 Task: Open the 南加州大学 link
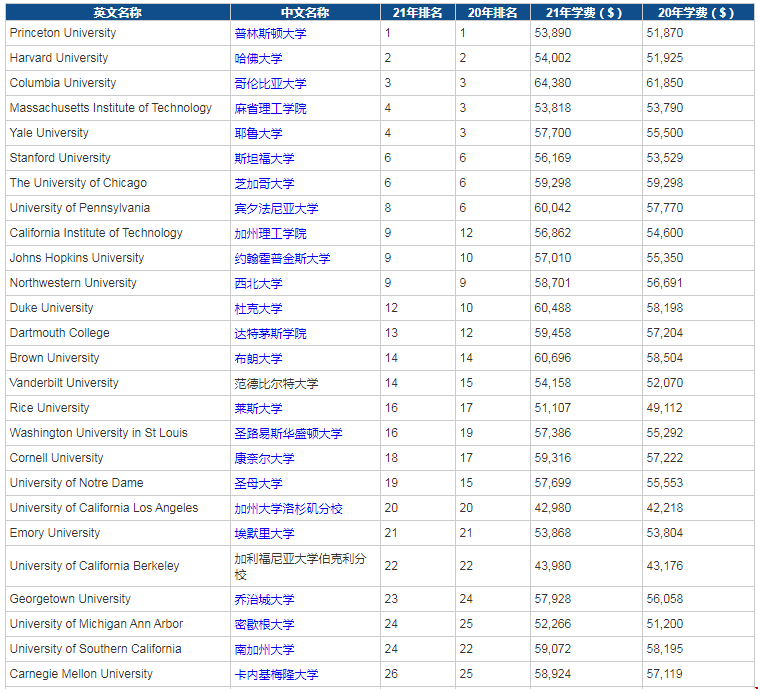[264, 650]
